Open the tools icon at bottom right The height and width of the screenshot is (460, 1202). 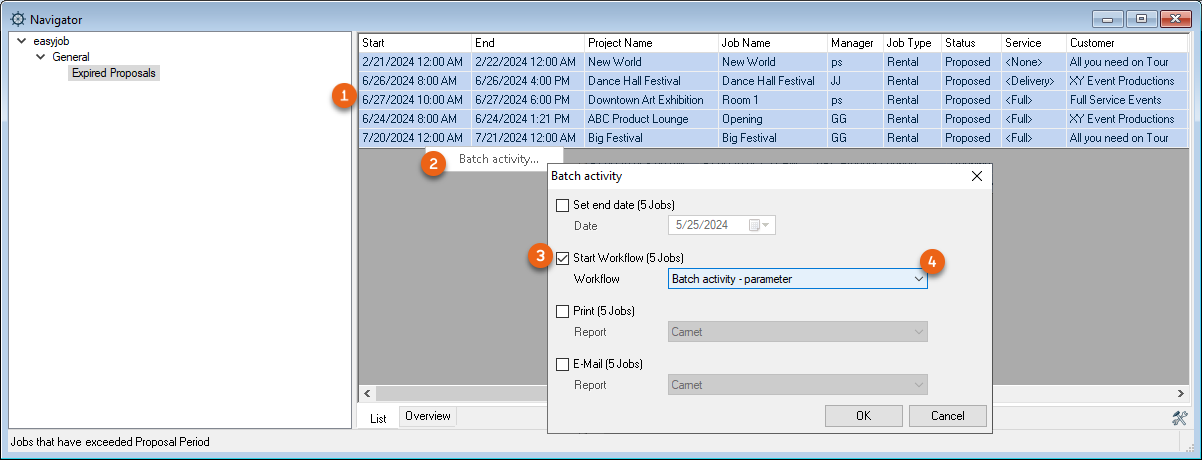click(1179, 418)
